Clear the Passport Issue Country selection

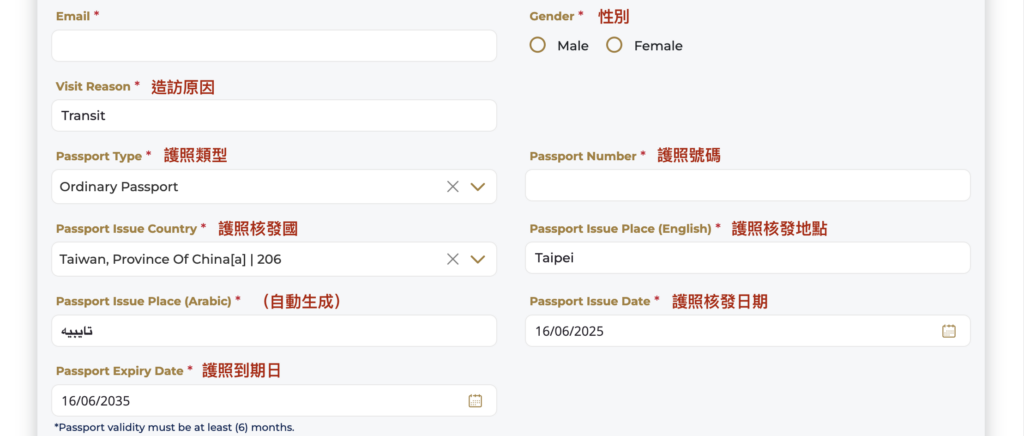pos(452,259)
